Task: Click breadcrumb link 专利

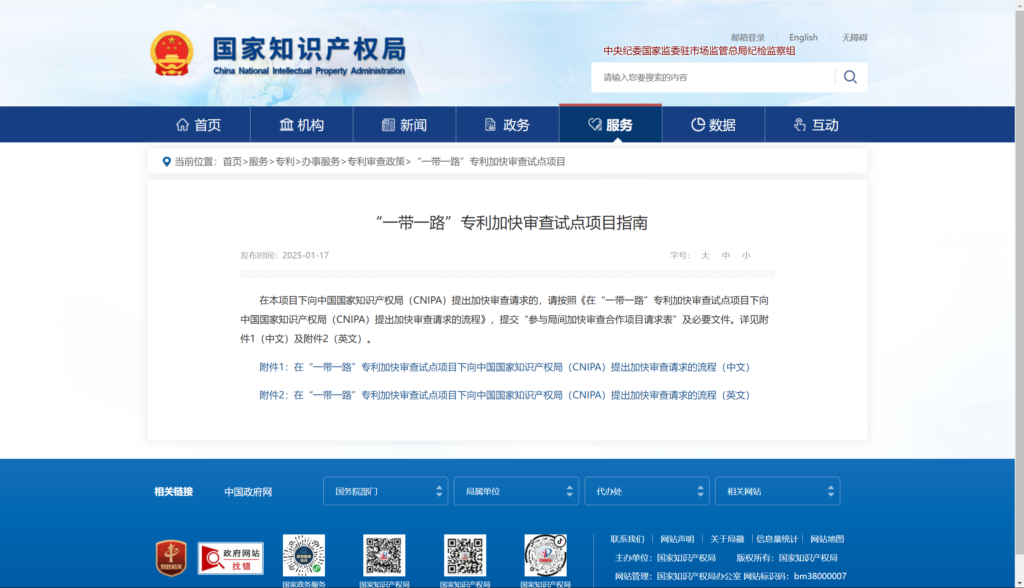Action: [285, 161]
